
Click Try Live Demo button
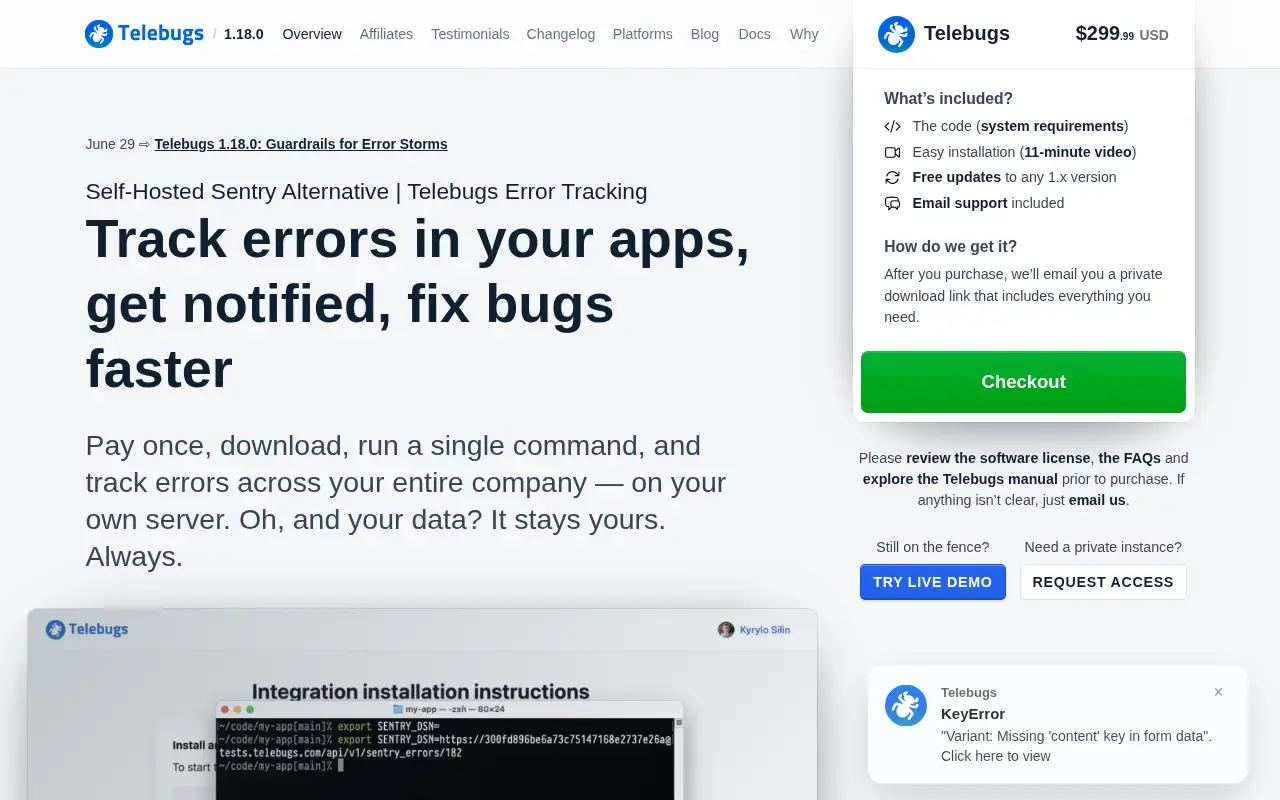tap(933, 582)
